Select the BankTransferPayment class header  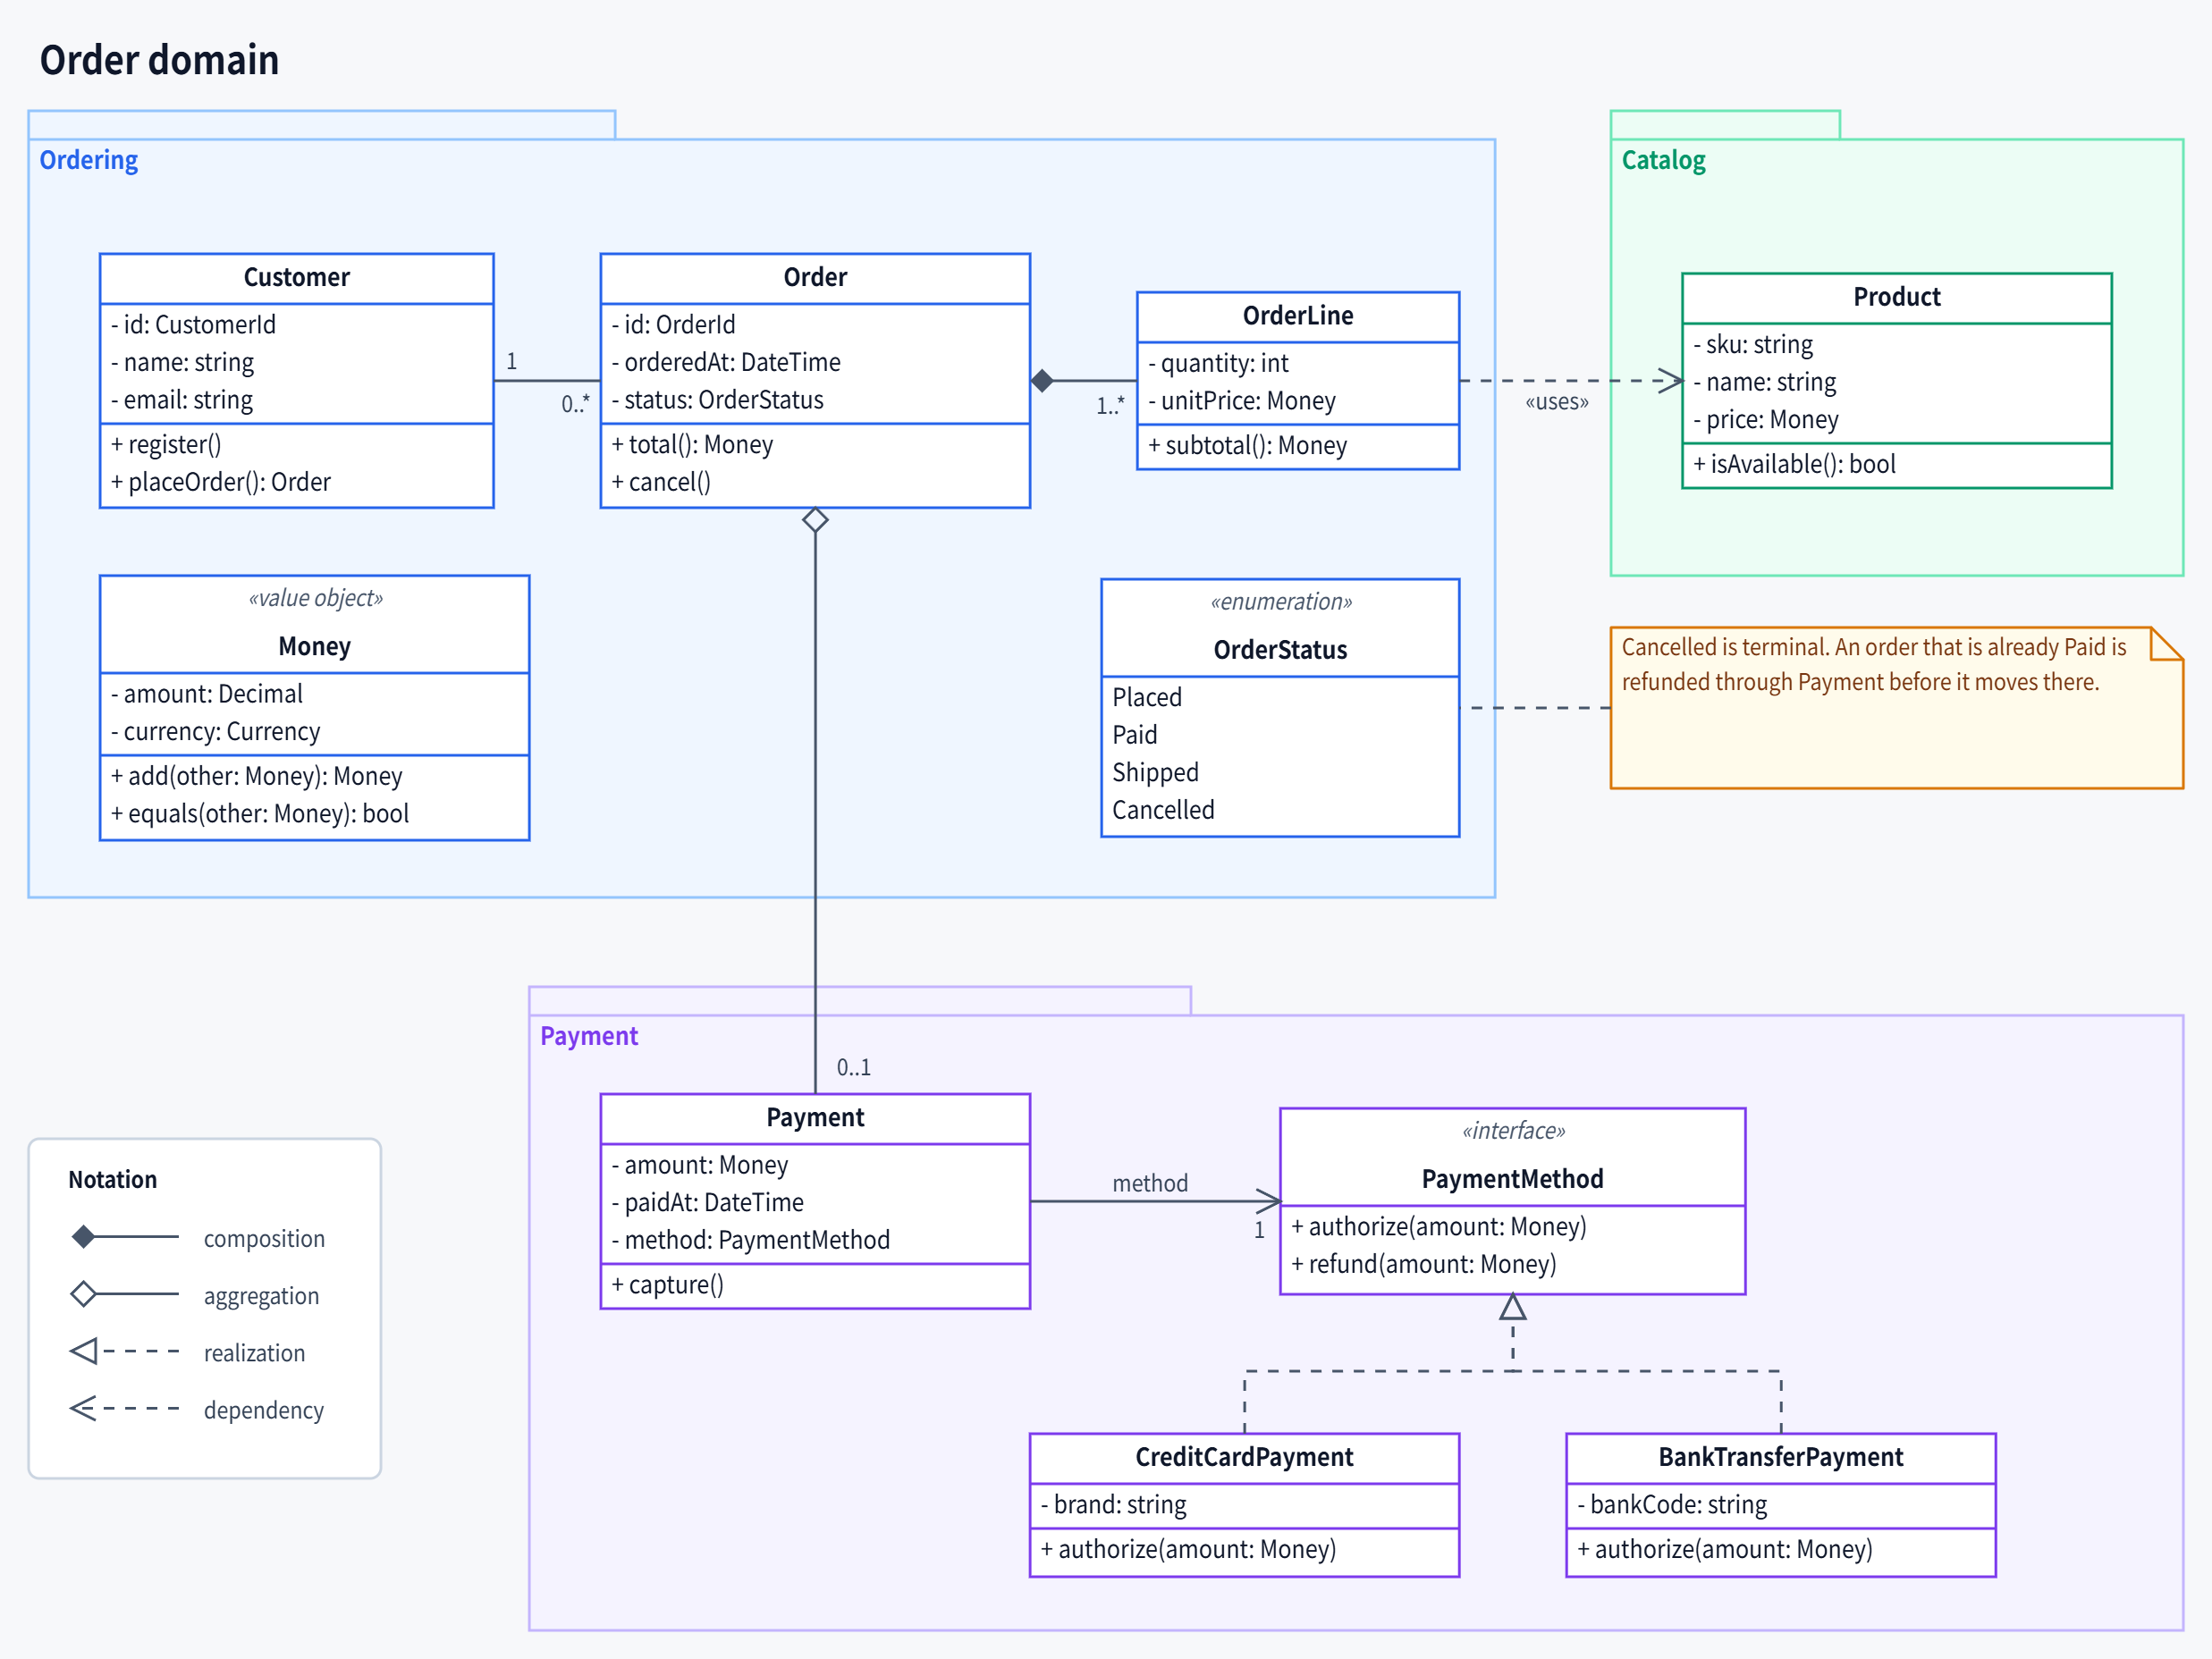pos(1781,1457)
